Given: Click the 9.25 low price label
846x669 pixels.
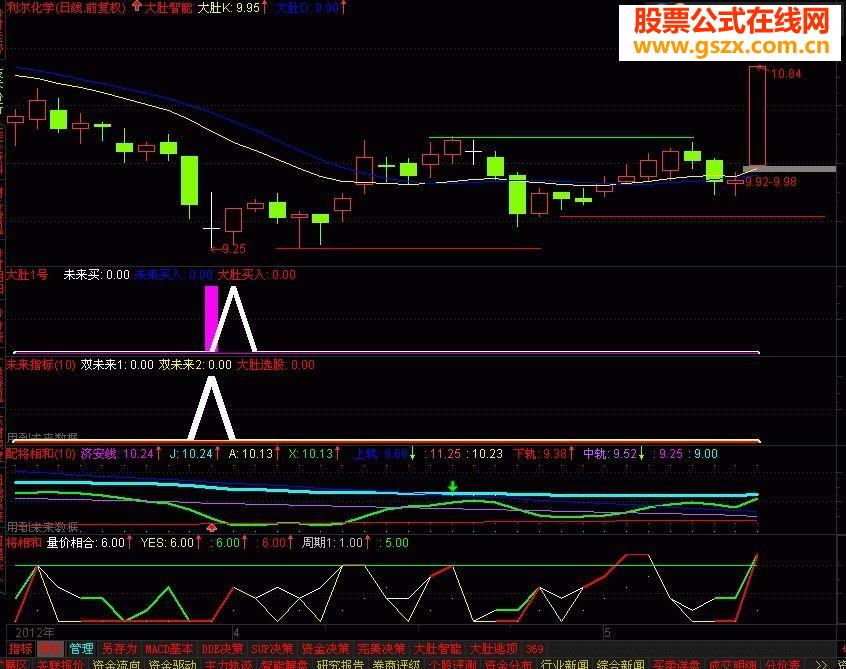Looking at the screenshot, I should point(234,249).
